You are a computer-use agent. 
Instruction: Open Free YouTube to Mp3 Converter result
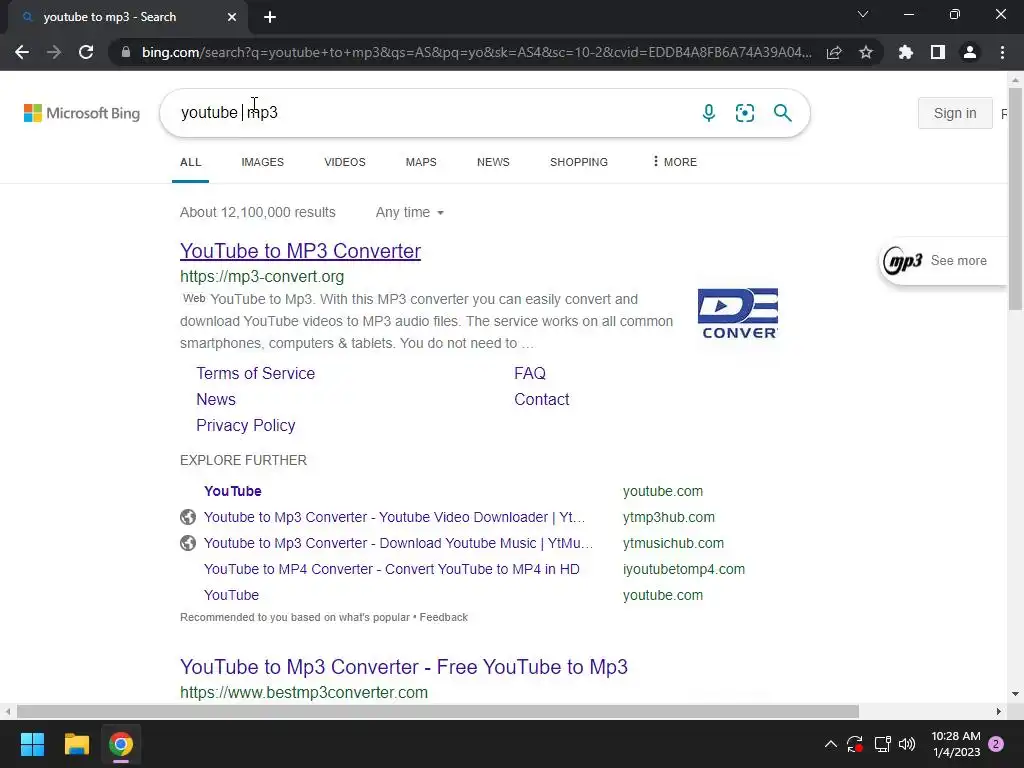[404, 667]
